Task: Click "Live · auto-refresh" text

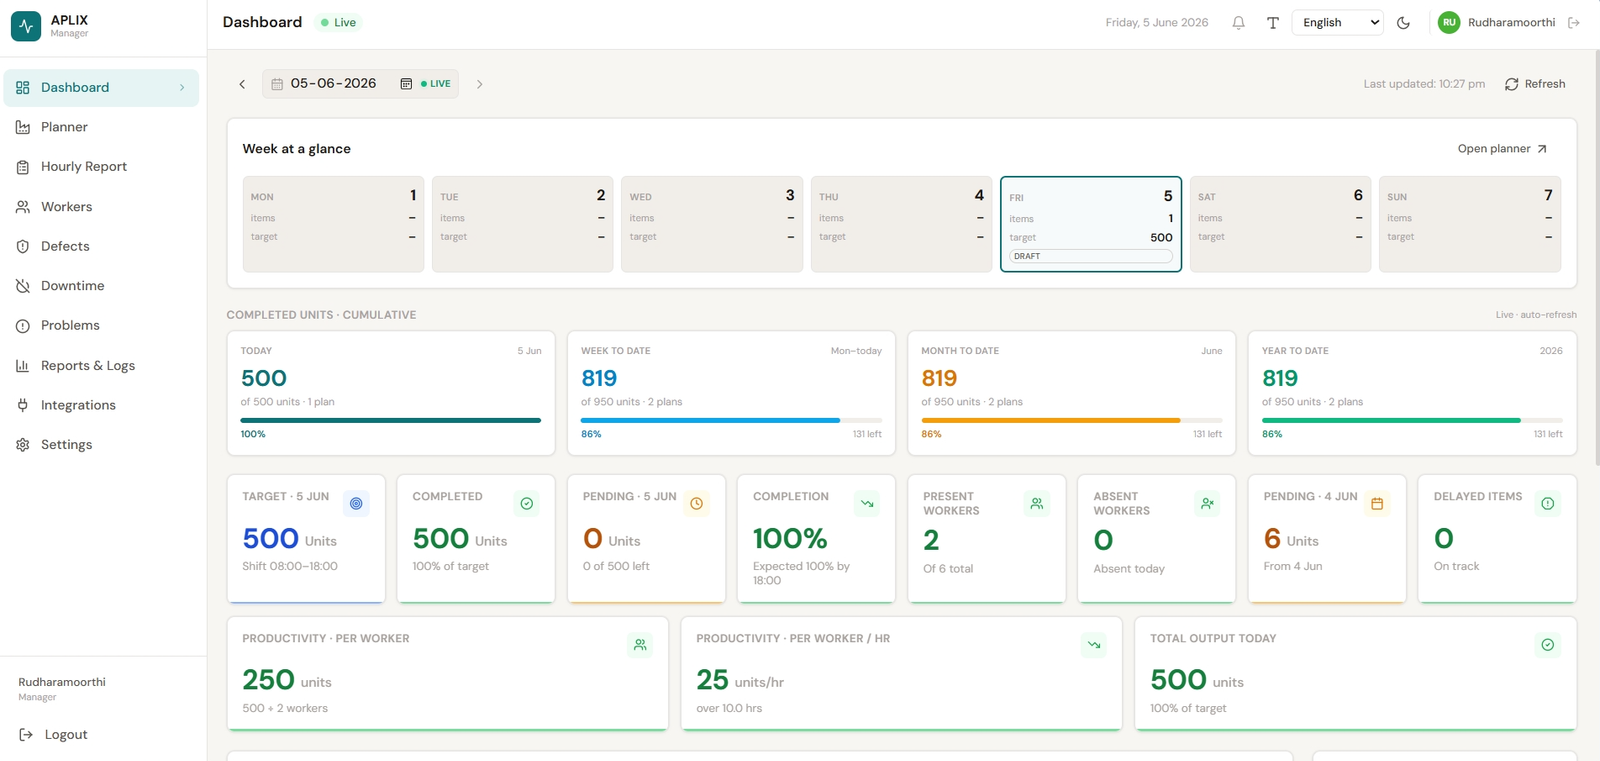Action: 1536,315
